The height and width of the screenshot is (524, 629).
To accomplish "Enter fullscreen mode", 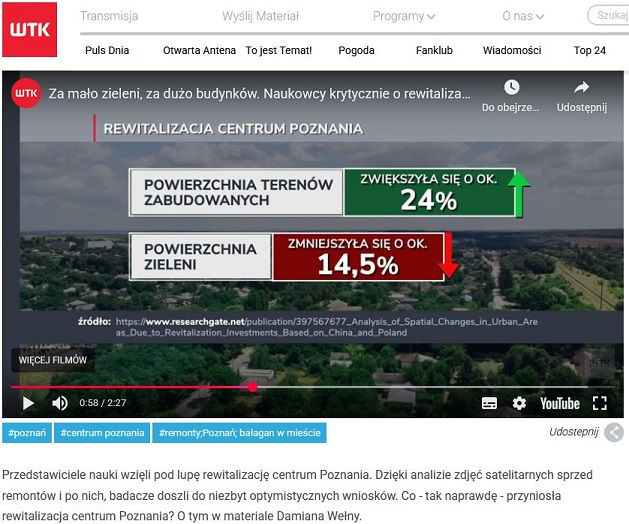I will pos(600,403).
